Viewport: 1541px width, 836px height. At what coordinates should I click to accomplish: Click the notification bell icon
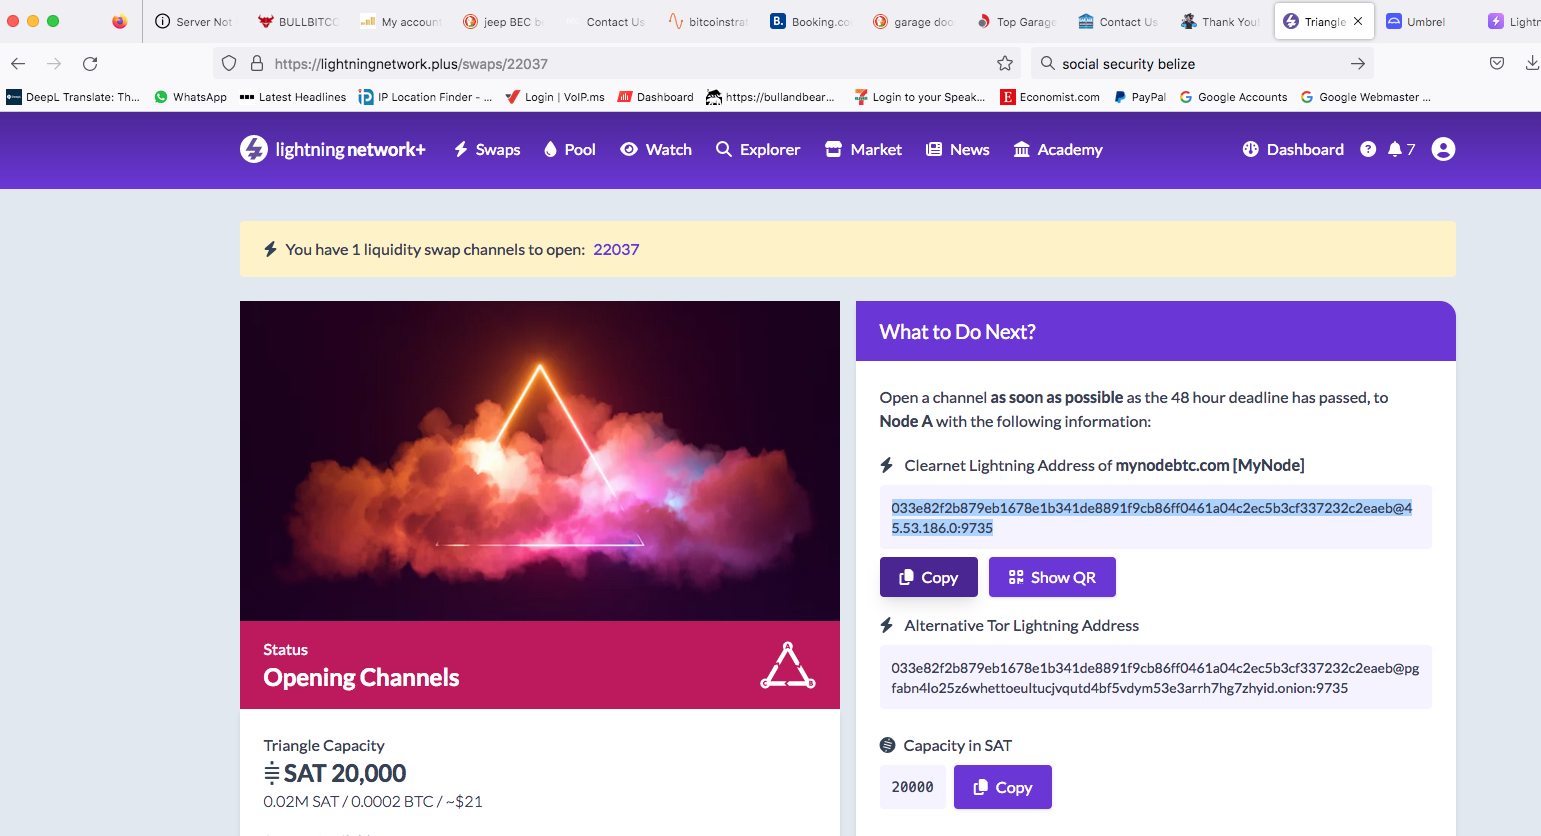point(1395,150)
